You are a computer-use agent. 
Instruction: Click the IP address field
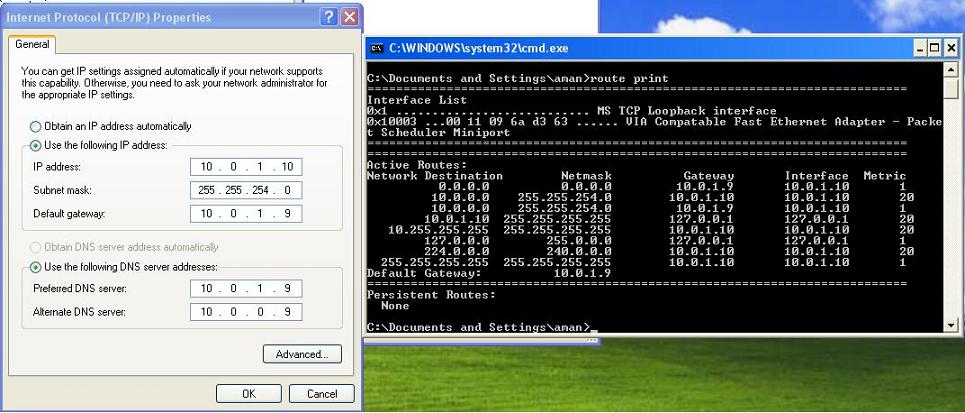pyautogui.click(x=246, y=167)
